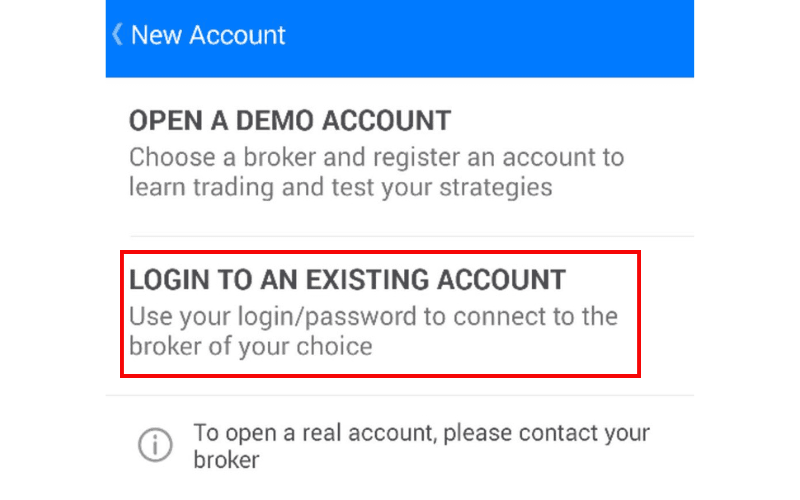
Task: Tap the word 'broker' under the notice
Action: (226, 460)
